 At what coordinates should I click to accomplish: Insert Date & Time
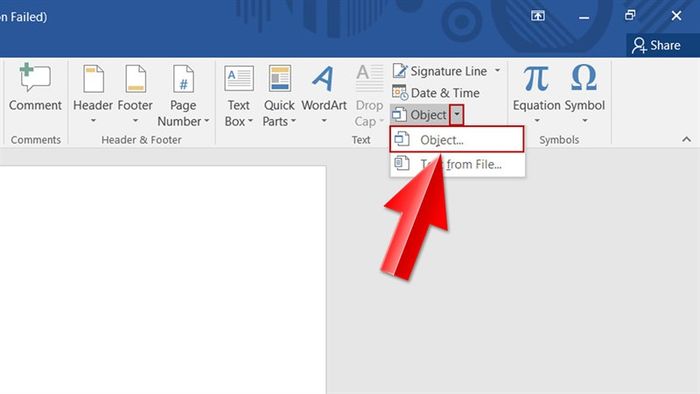coord(436,93)
